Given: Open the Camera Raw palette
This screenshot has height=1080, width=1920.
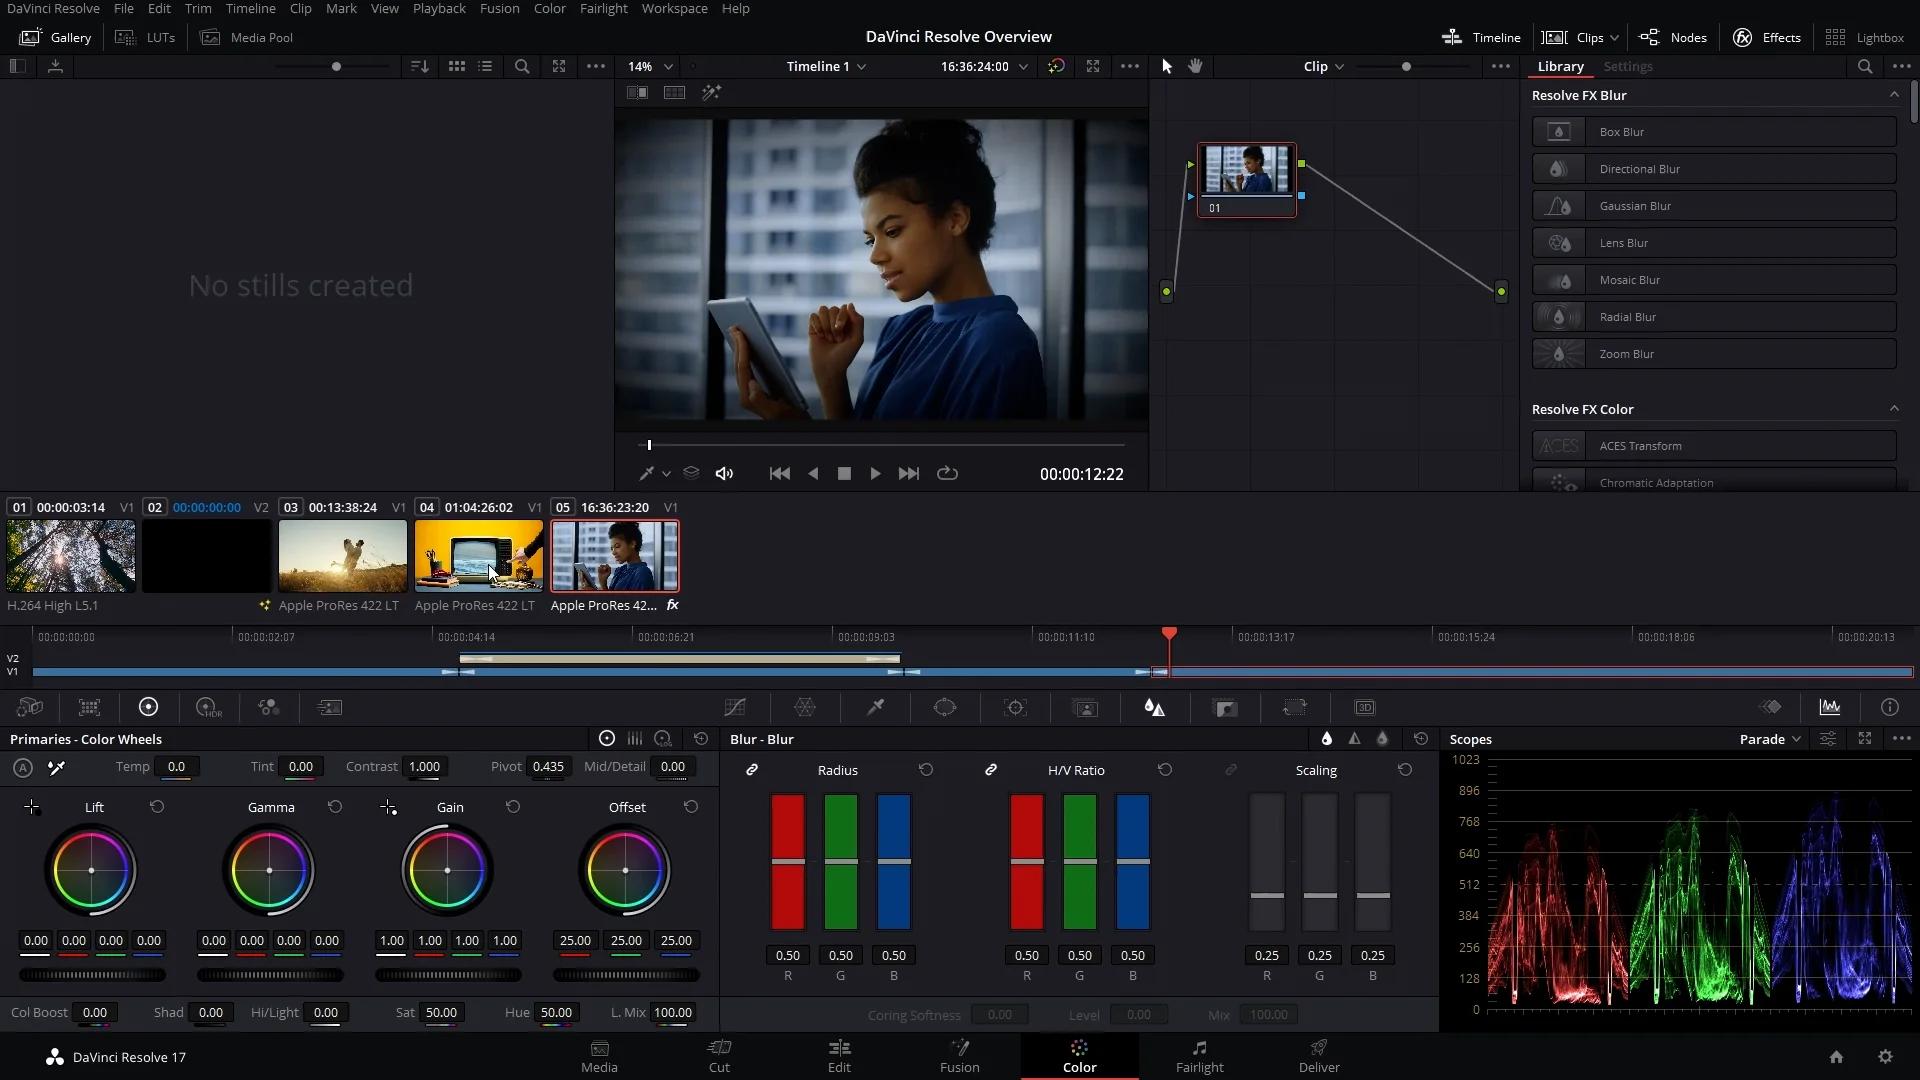Looking at the screenshot, I should coord(30,708).
